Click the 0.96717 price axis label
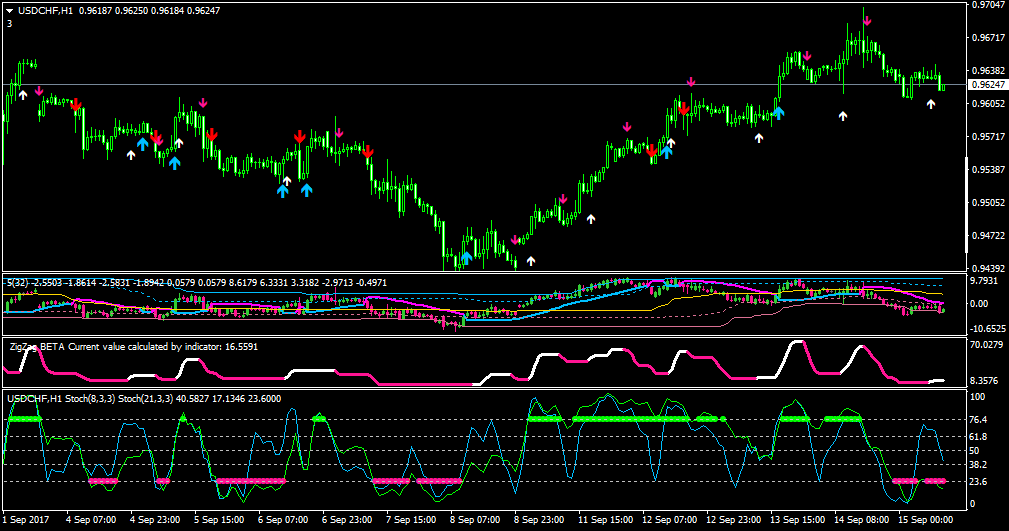Screen dimensions: 1009x531 pyautogui.click(x=988, y=38)
